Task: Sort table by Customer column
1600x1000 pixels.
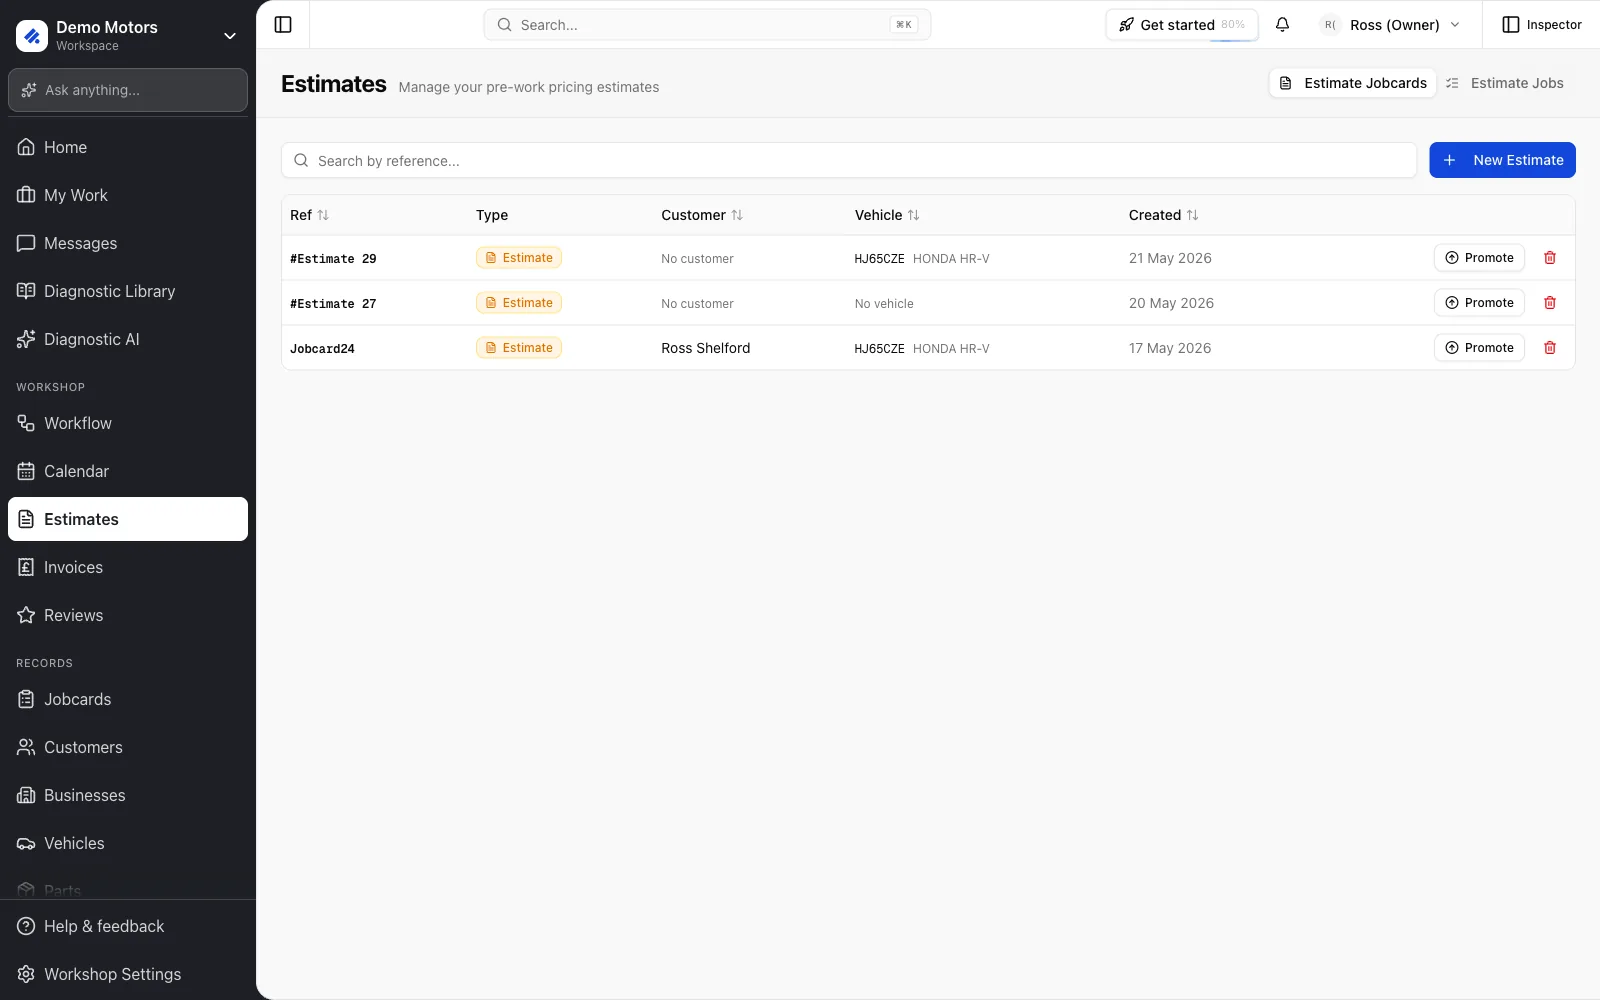Action: point(702,215)
